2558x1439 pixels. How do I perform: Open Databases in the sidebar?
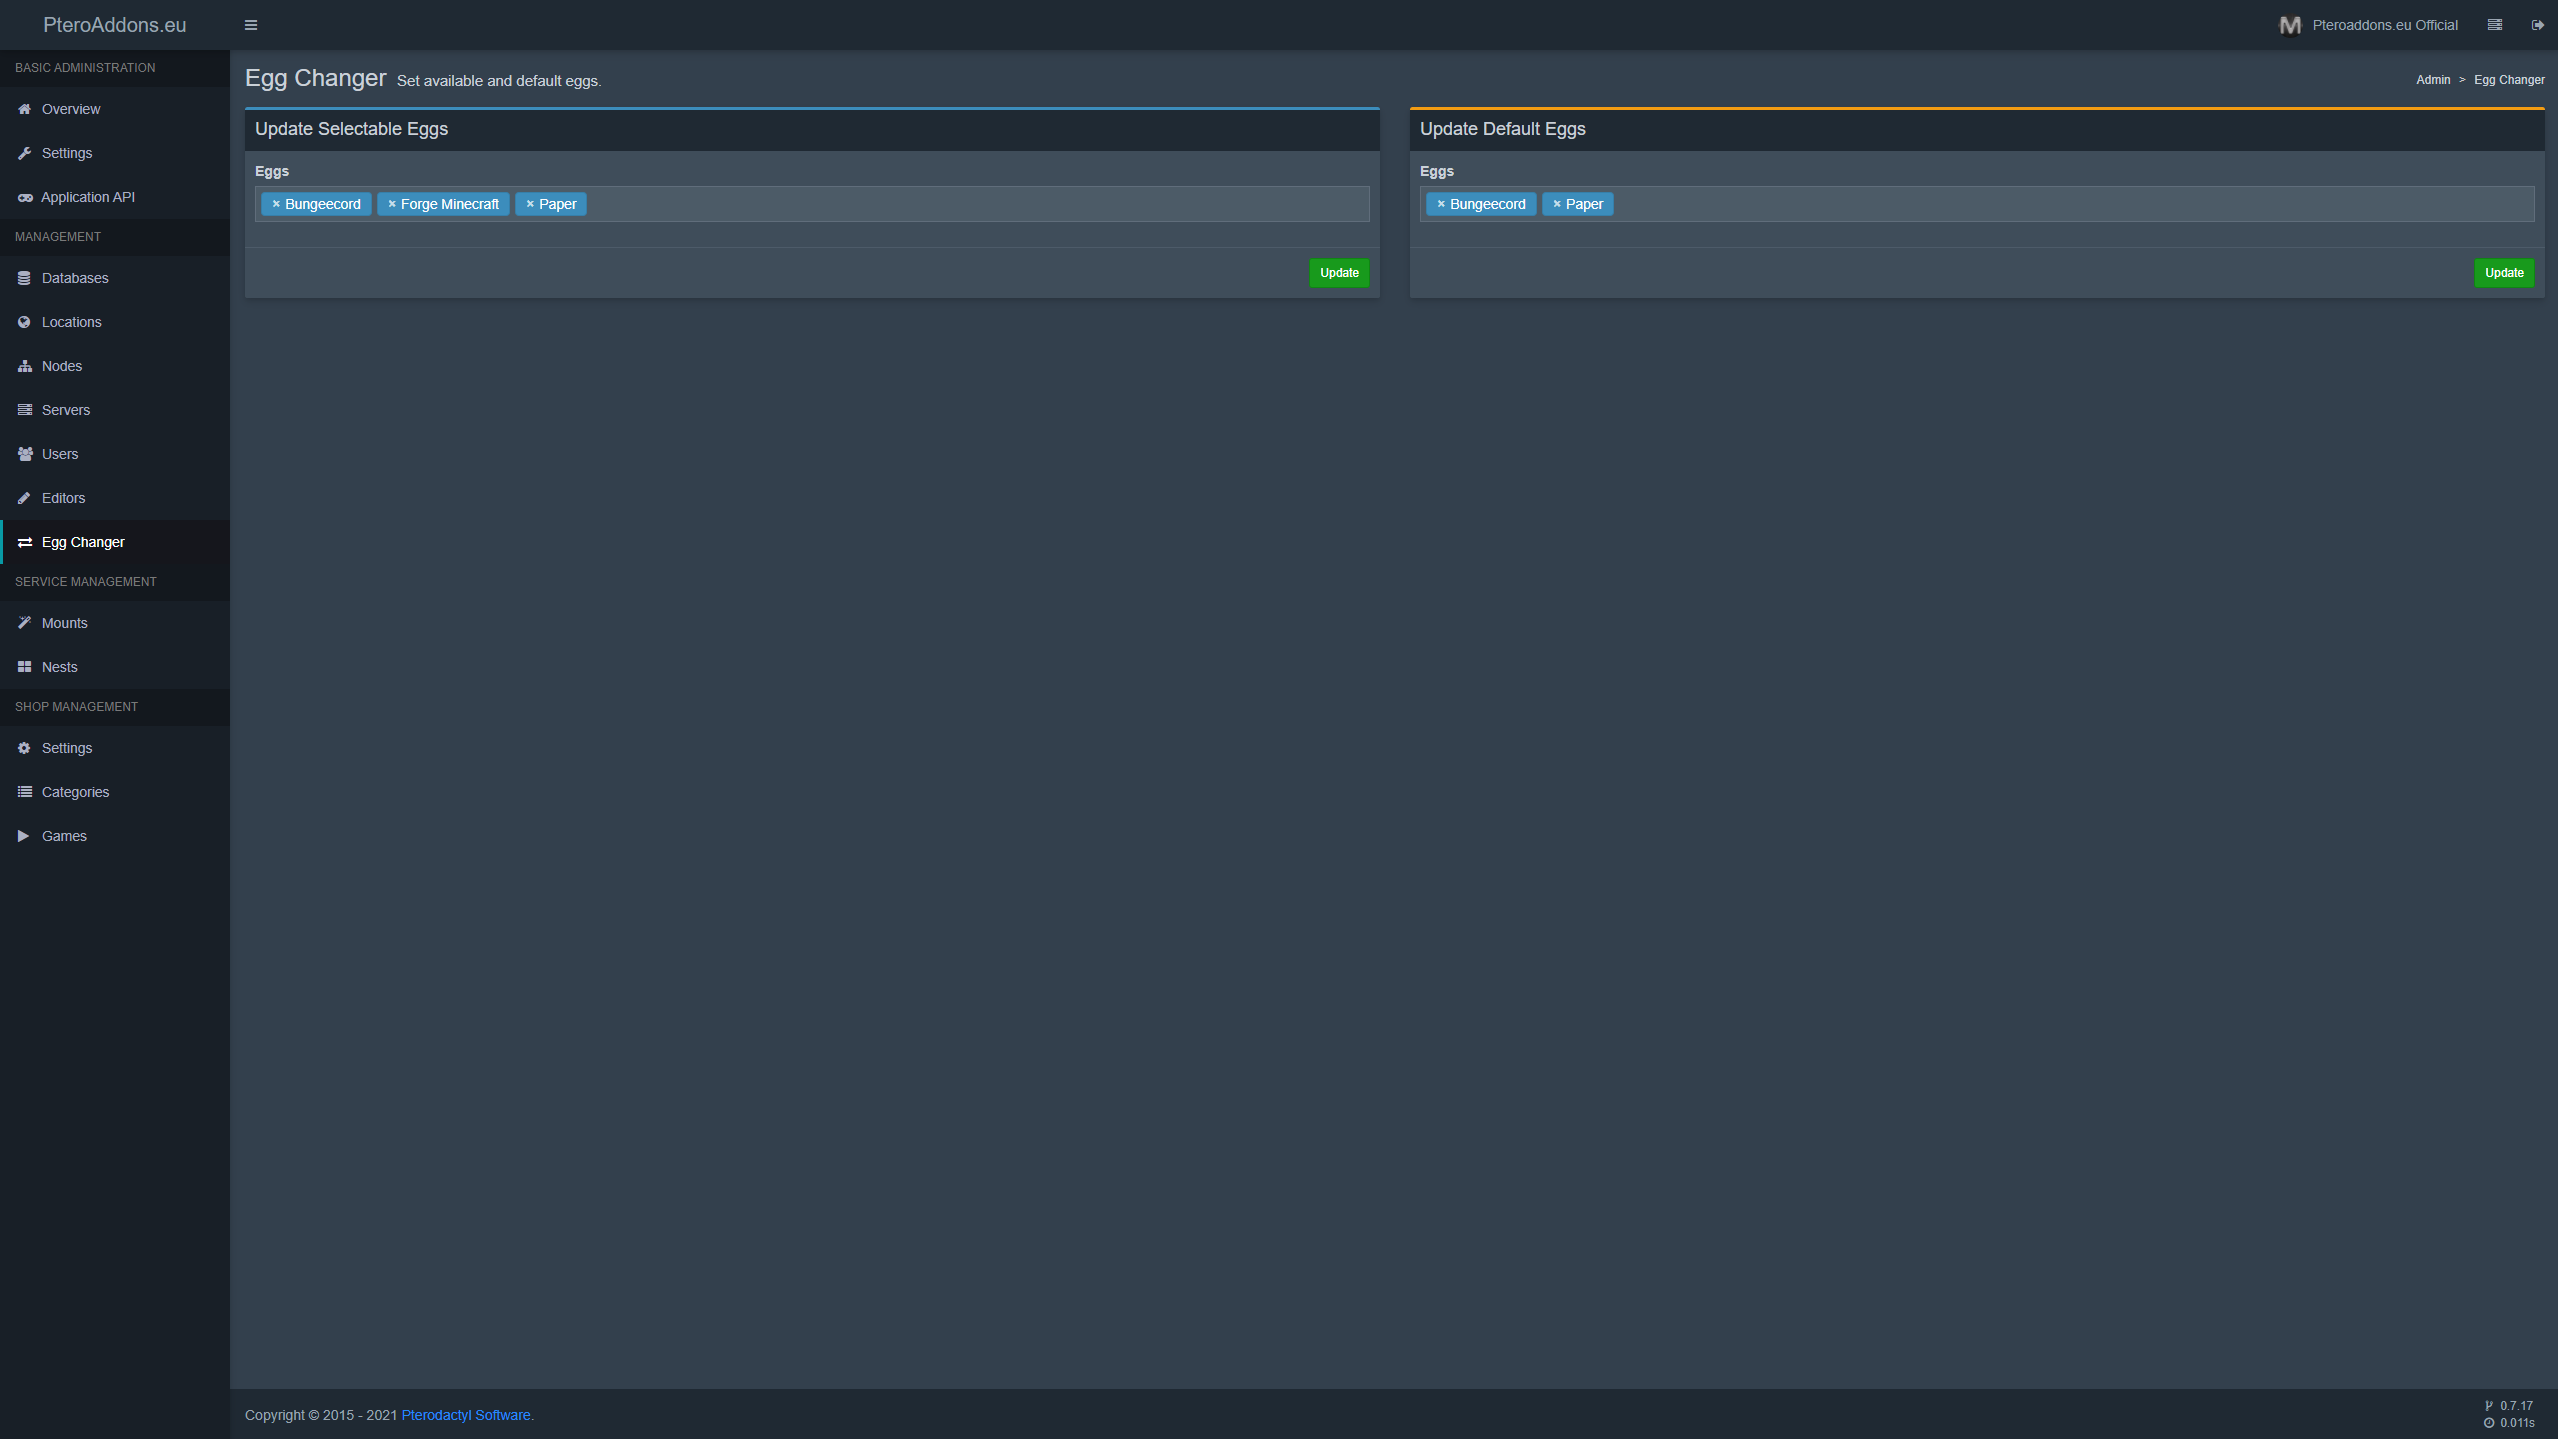tap(75, 278)
